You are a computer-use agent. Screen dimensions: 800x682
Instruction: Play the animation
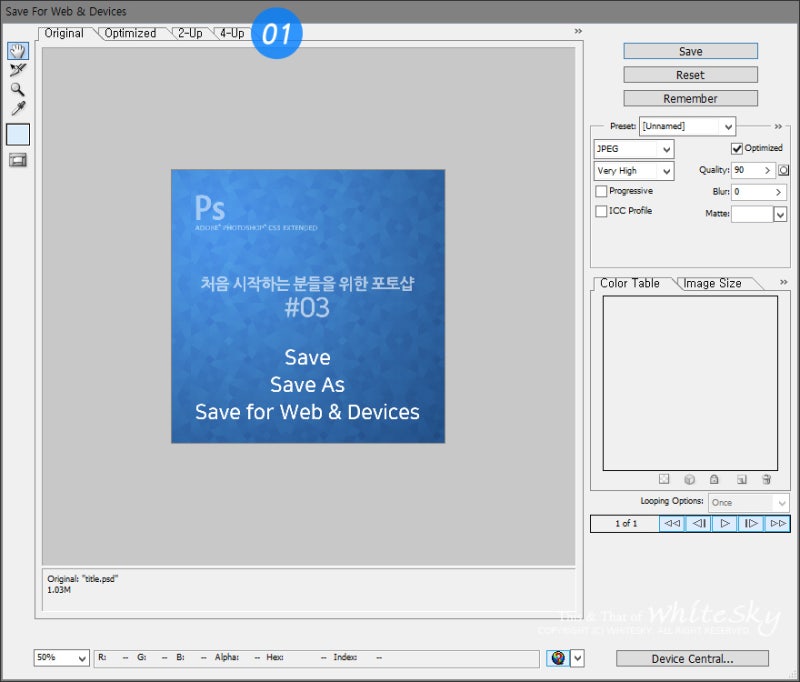724,523
